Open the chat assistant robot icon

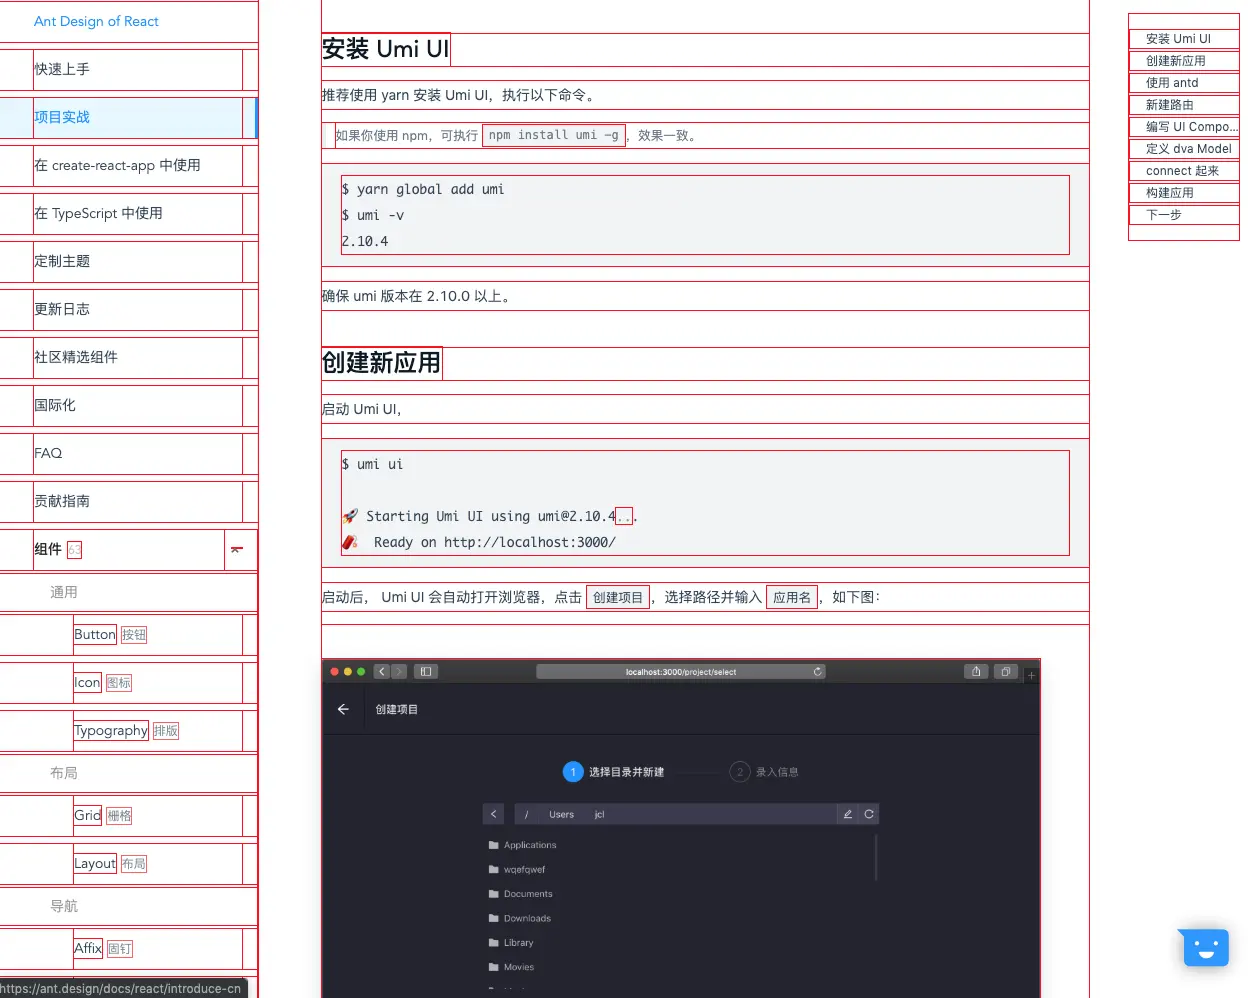click(1206, 946)
